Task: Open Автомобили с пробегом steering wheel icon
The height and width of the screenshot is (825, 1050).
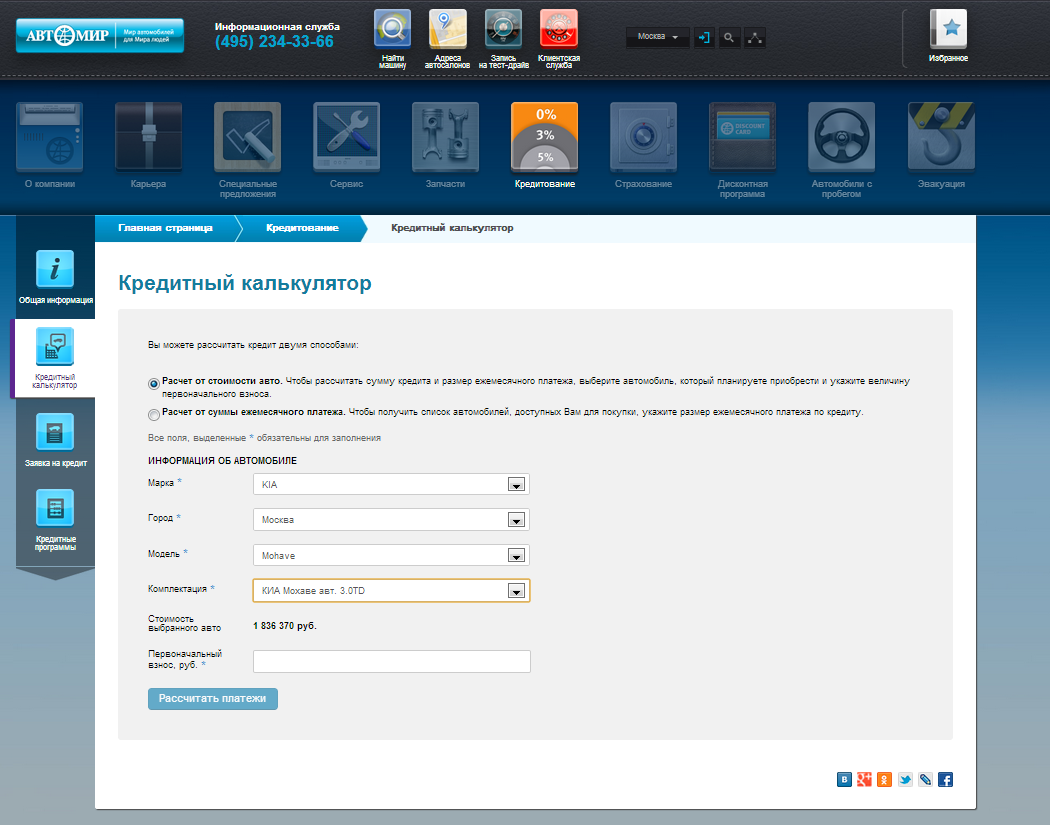Action: 842,137
